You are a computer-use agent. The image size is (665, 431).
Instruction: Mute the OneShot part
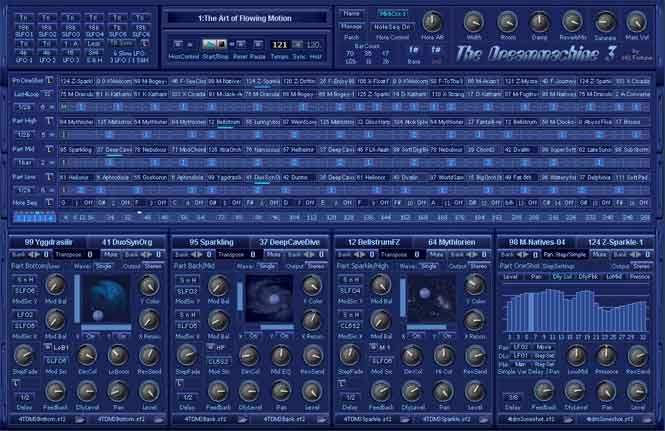[x=600, y=255]
